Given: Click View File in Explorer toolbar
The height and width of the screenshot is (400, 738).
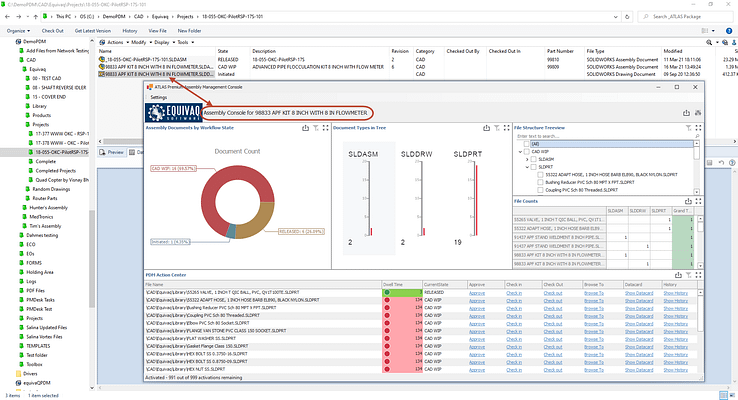Looking at the screenshot, I should click(157, 31).
